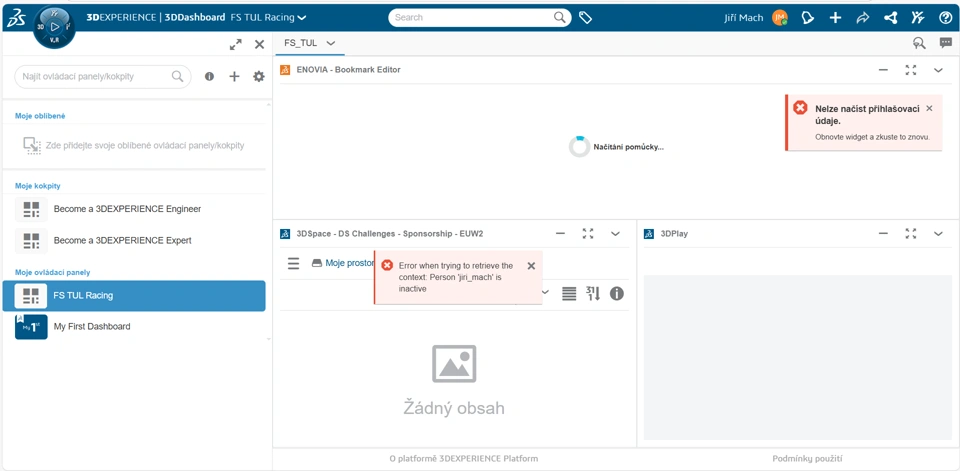Switch 3DSpace to list view icon
Viewport: 960px width, 471px height.
[569, 294]
